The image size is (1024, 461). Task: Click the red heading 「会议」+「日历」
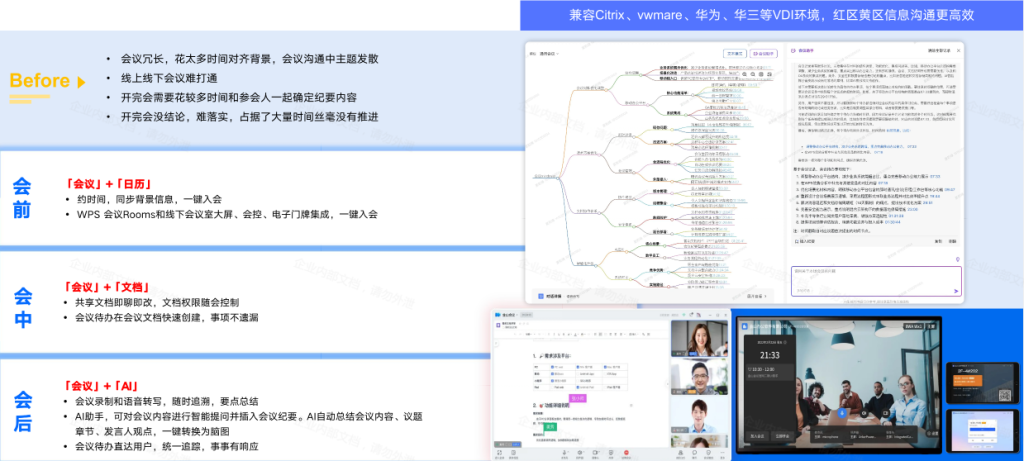(108, 184)
